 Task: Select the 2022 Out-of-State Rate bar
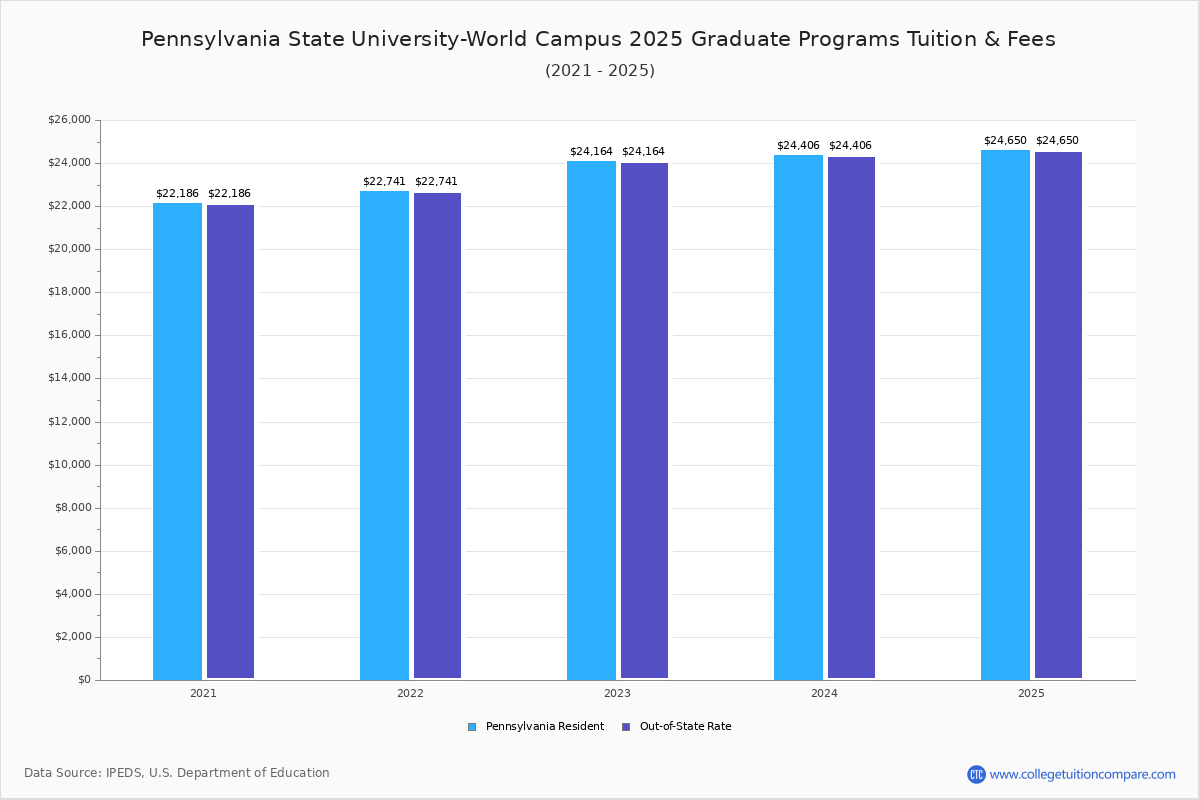[x=437, y=435]
